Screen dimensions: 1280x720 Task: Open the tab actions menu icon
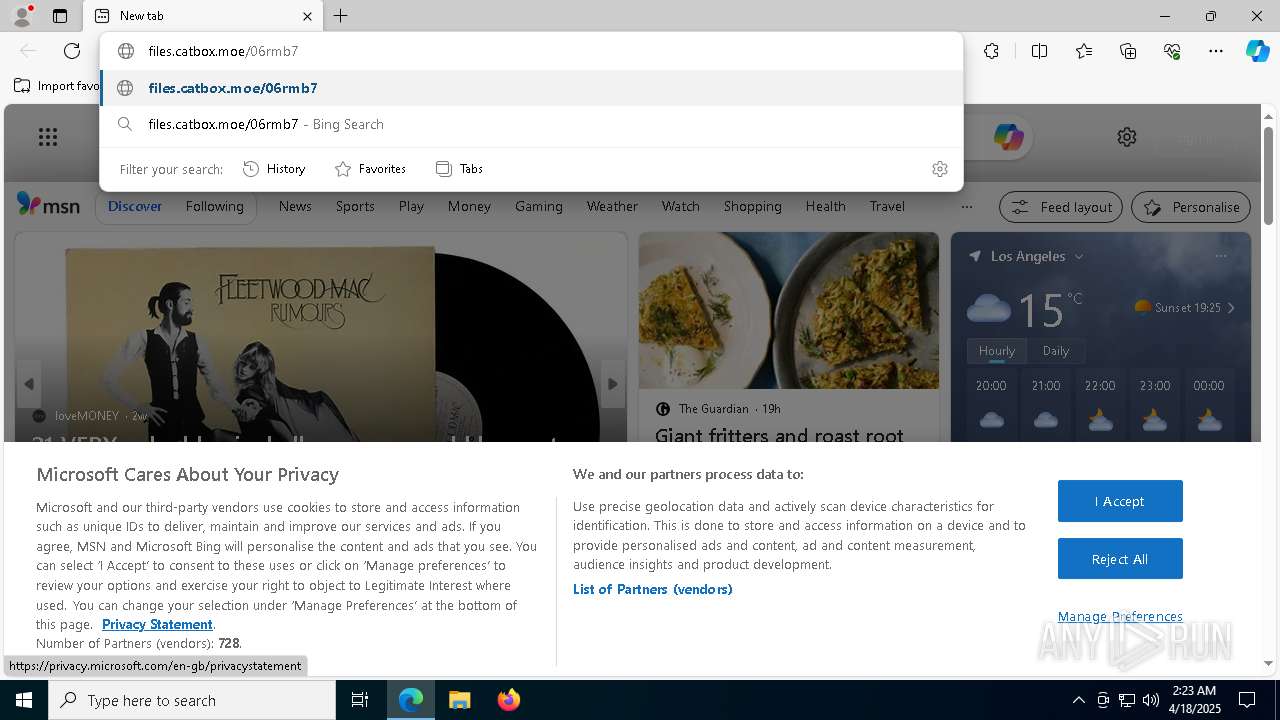(60, 16)
